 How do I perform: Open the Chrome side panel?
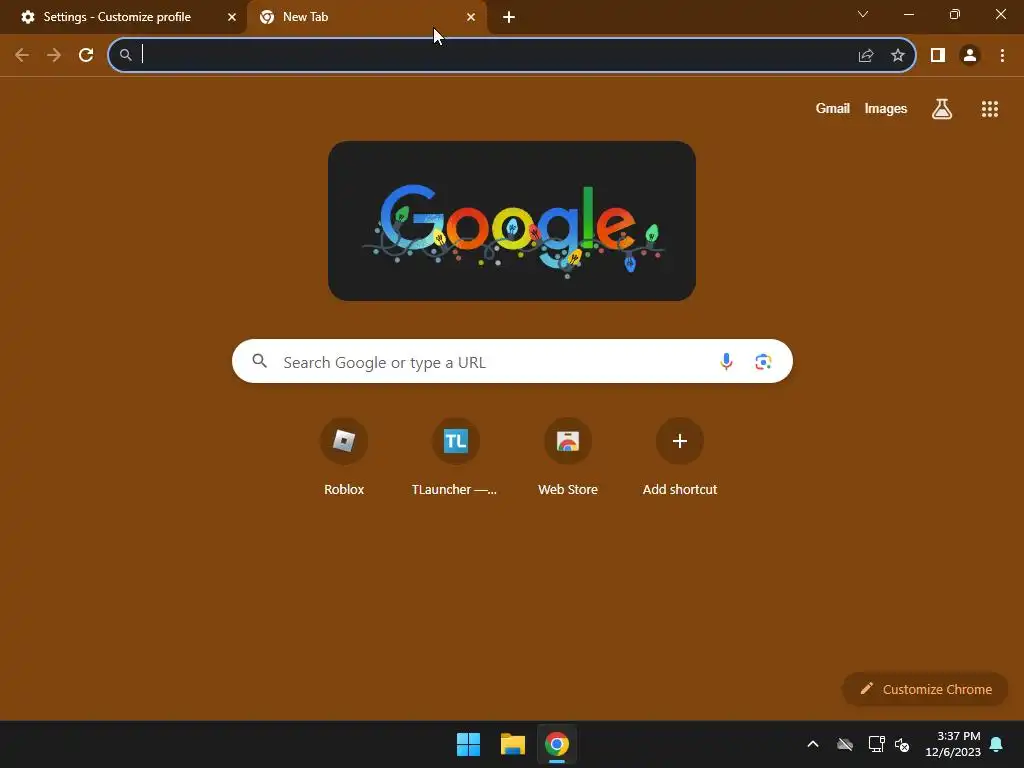click(938, 56)
